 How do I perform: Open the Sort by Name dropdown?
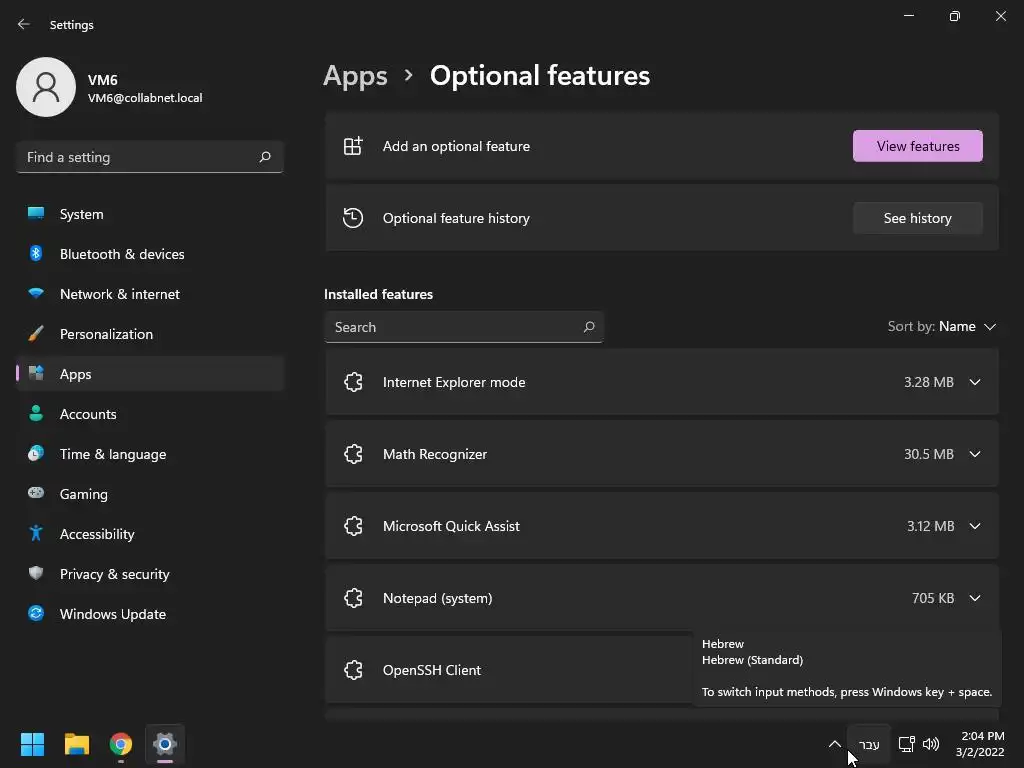click(x=942, y=327)
